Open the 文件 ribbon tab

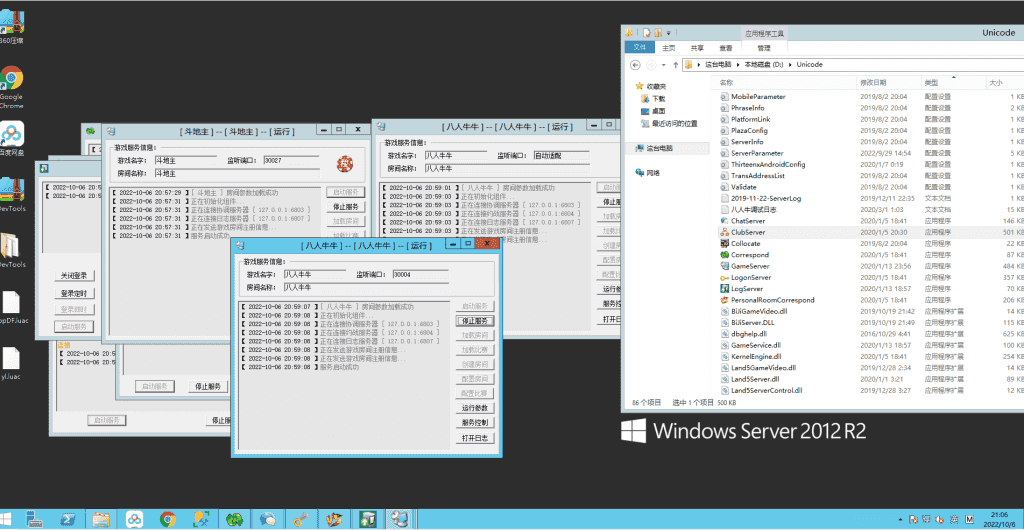point(639,48)
